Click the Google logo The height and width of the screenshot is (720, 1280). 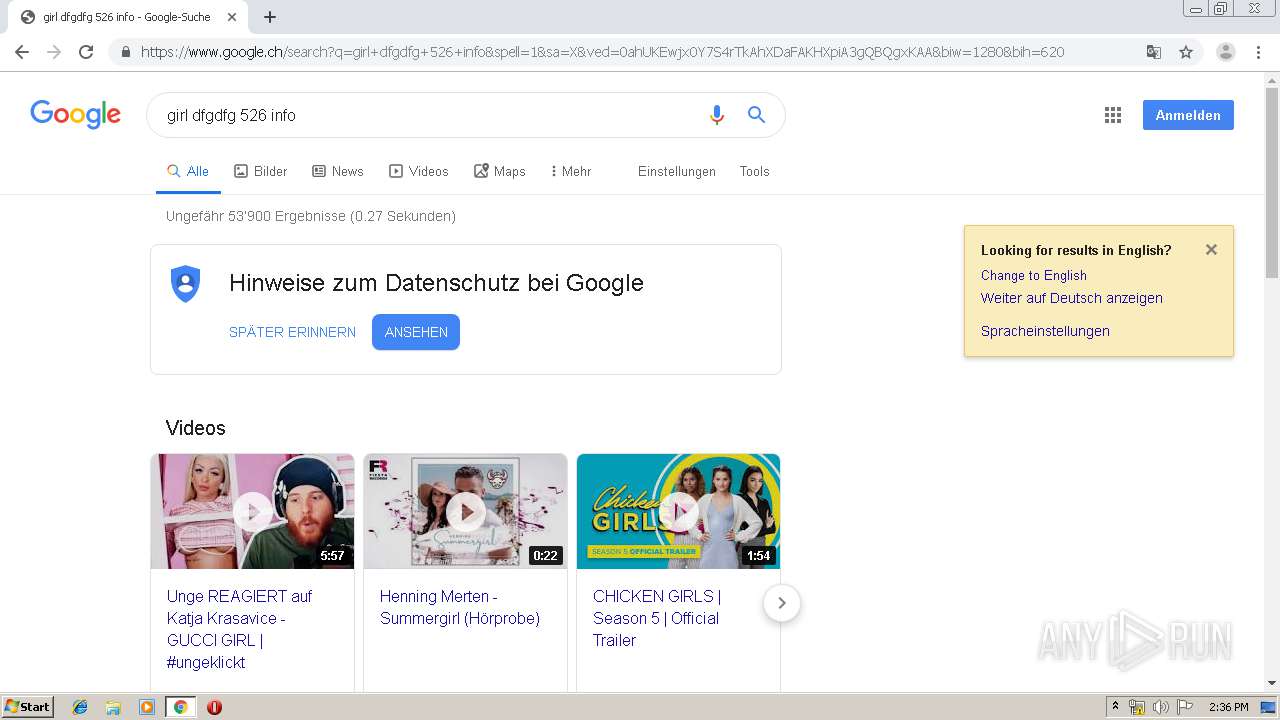coord(75,115)
